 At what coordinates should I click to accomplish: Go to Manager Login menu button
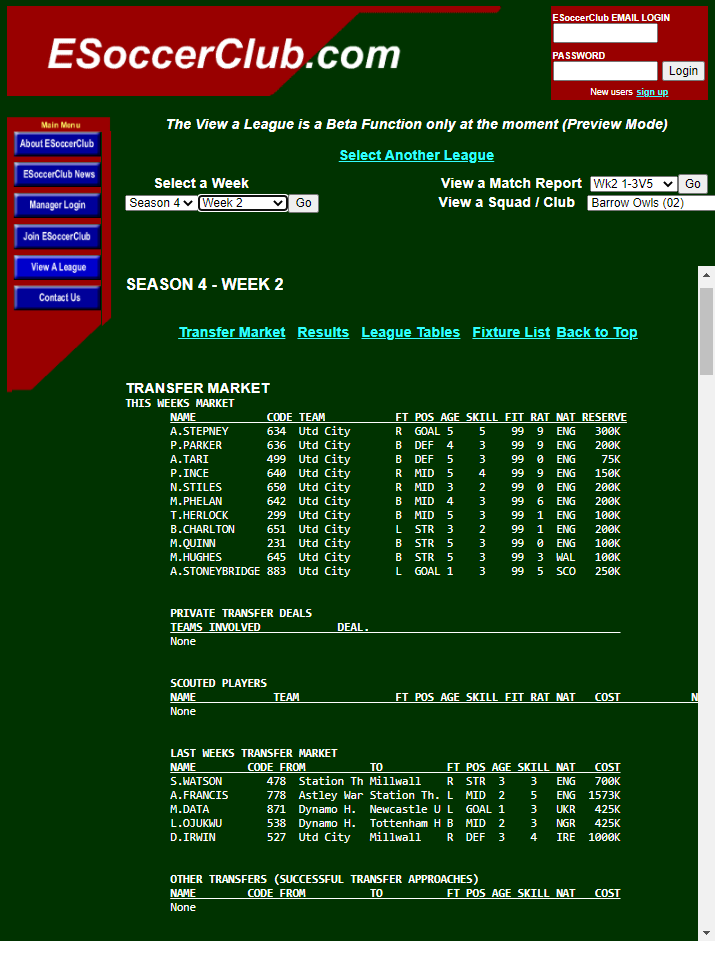[x=57, y=206]
